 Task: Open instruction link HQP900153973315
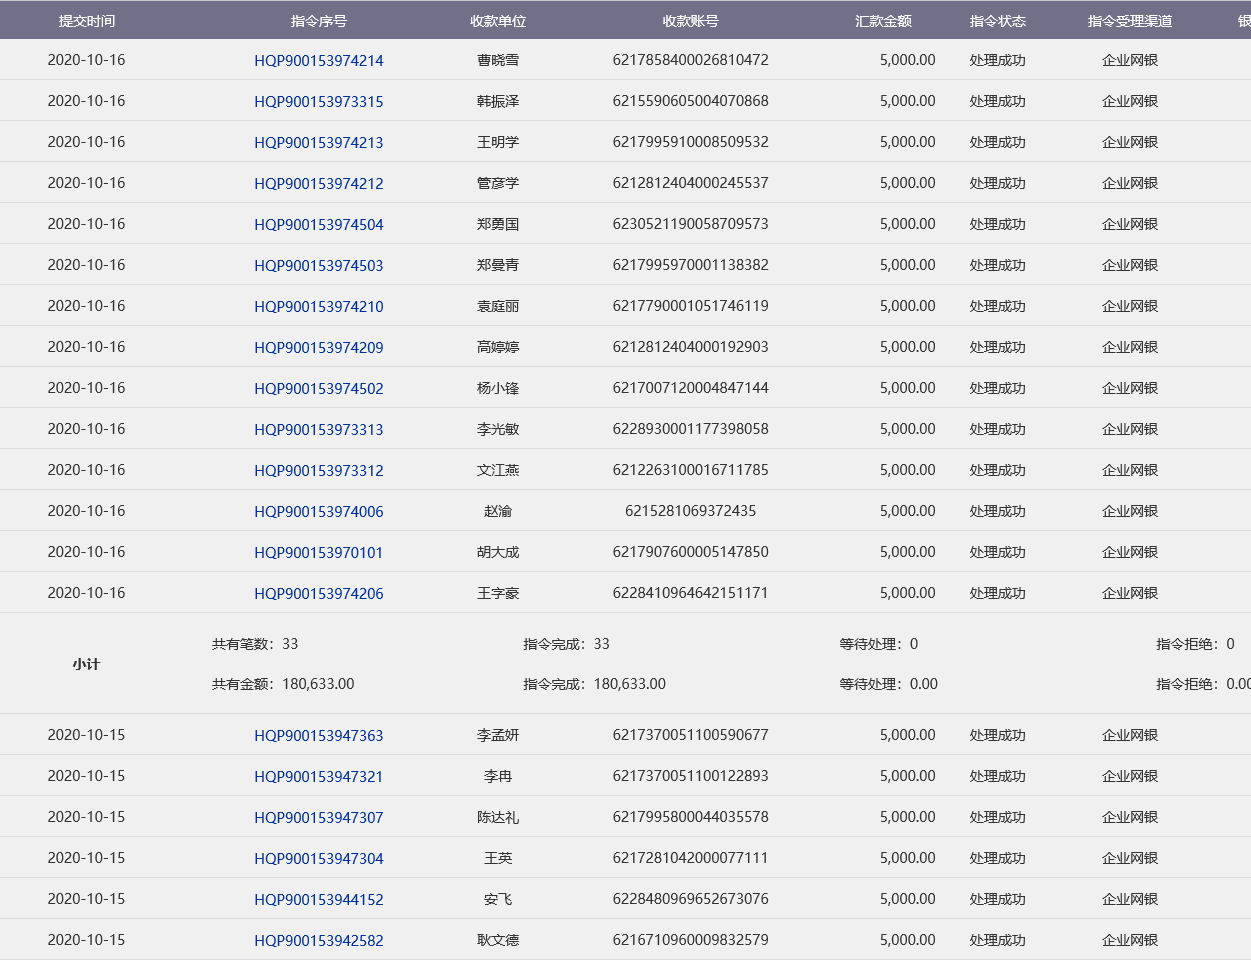318,102
